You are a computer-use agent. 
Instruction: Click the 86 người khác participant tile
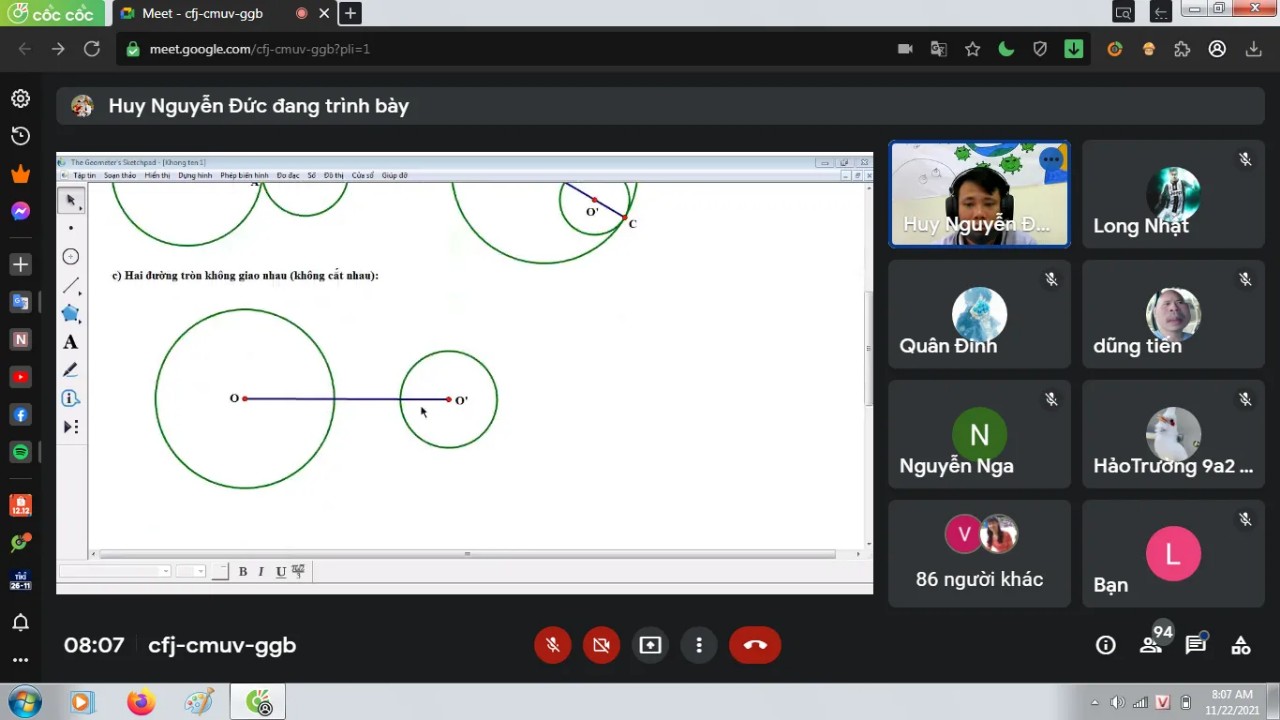click(979, 554)
